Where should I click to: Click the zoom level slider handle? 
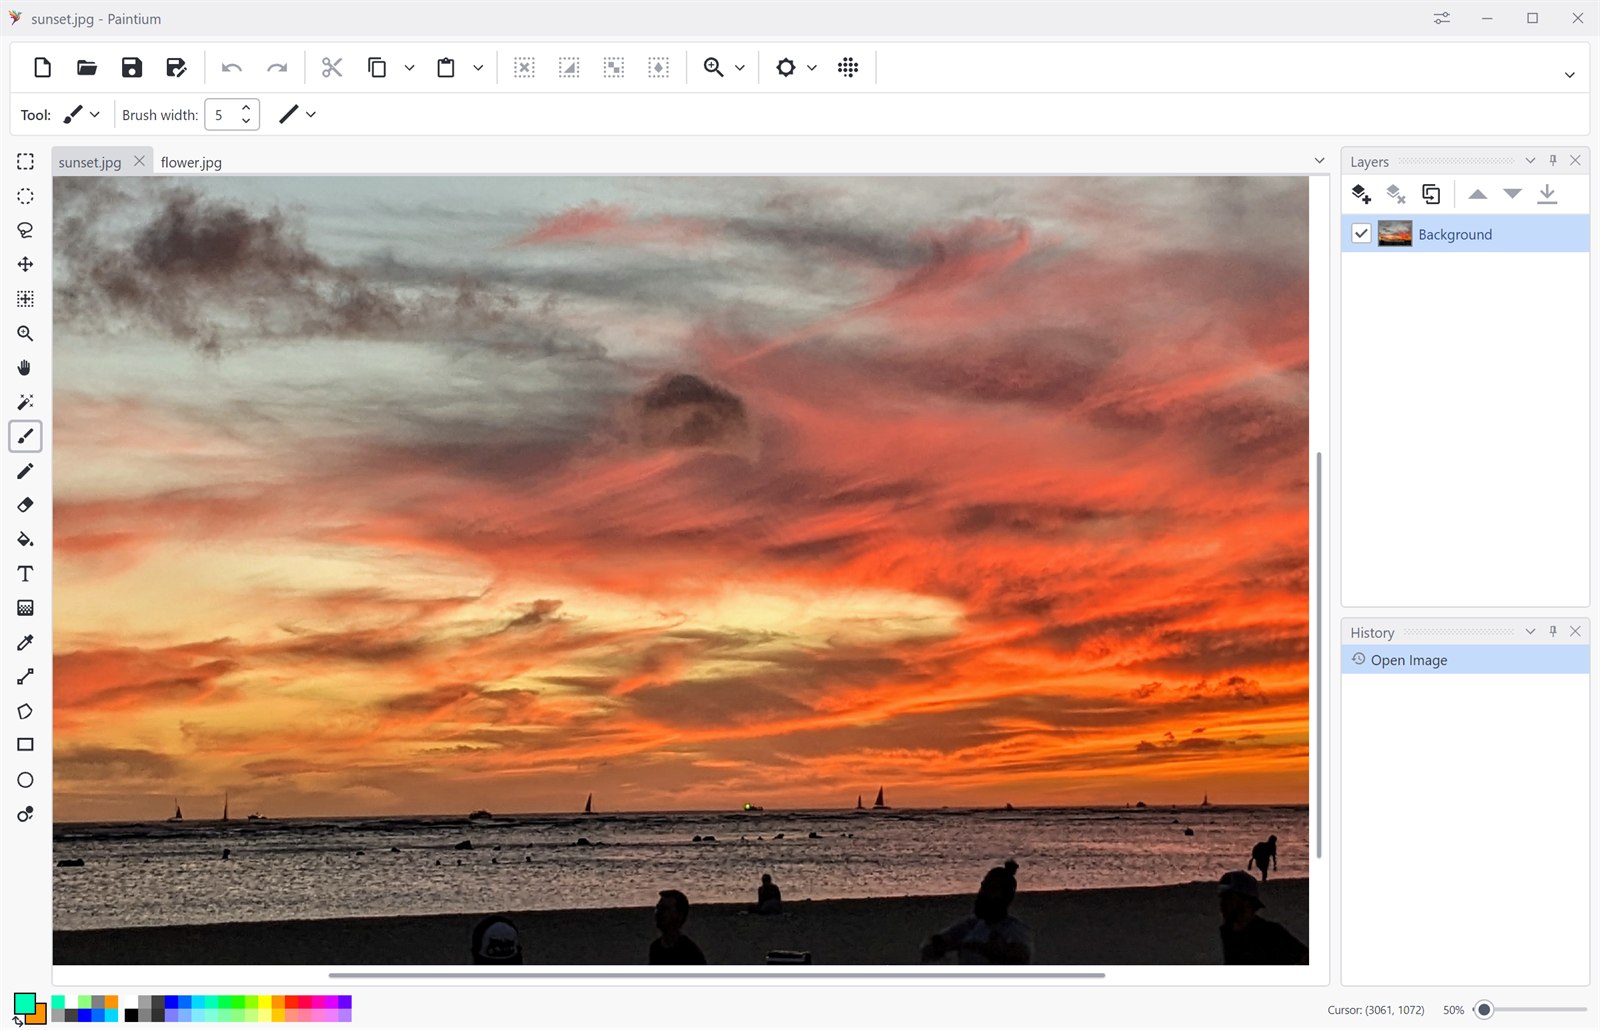pyautogui.click(x=1484, y=1010)
